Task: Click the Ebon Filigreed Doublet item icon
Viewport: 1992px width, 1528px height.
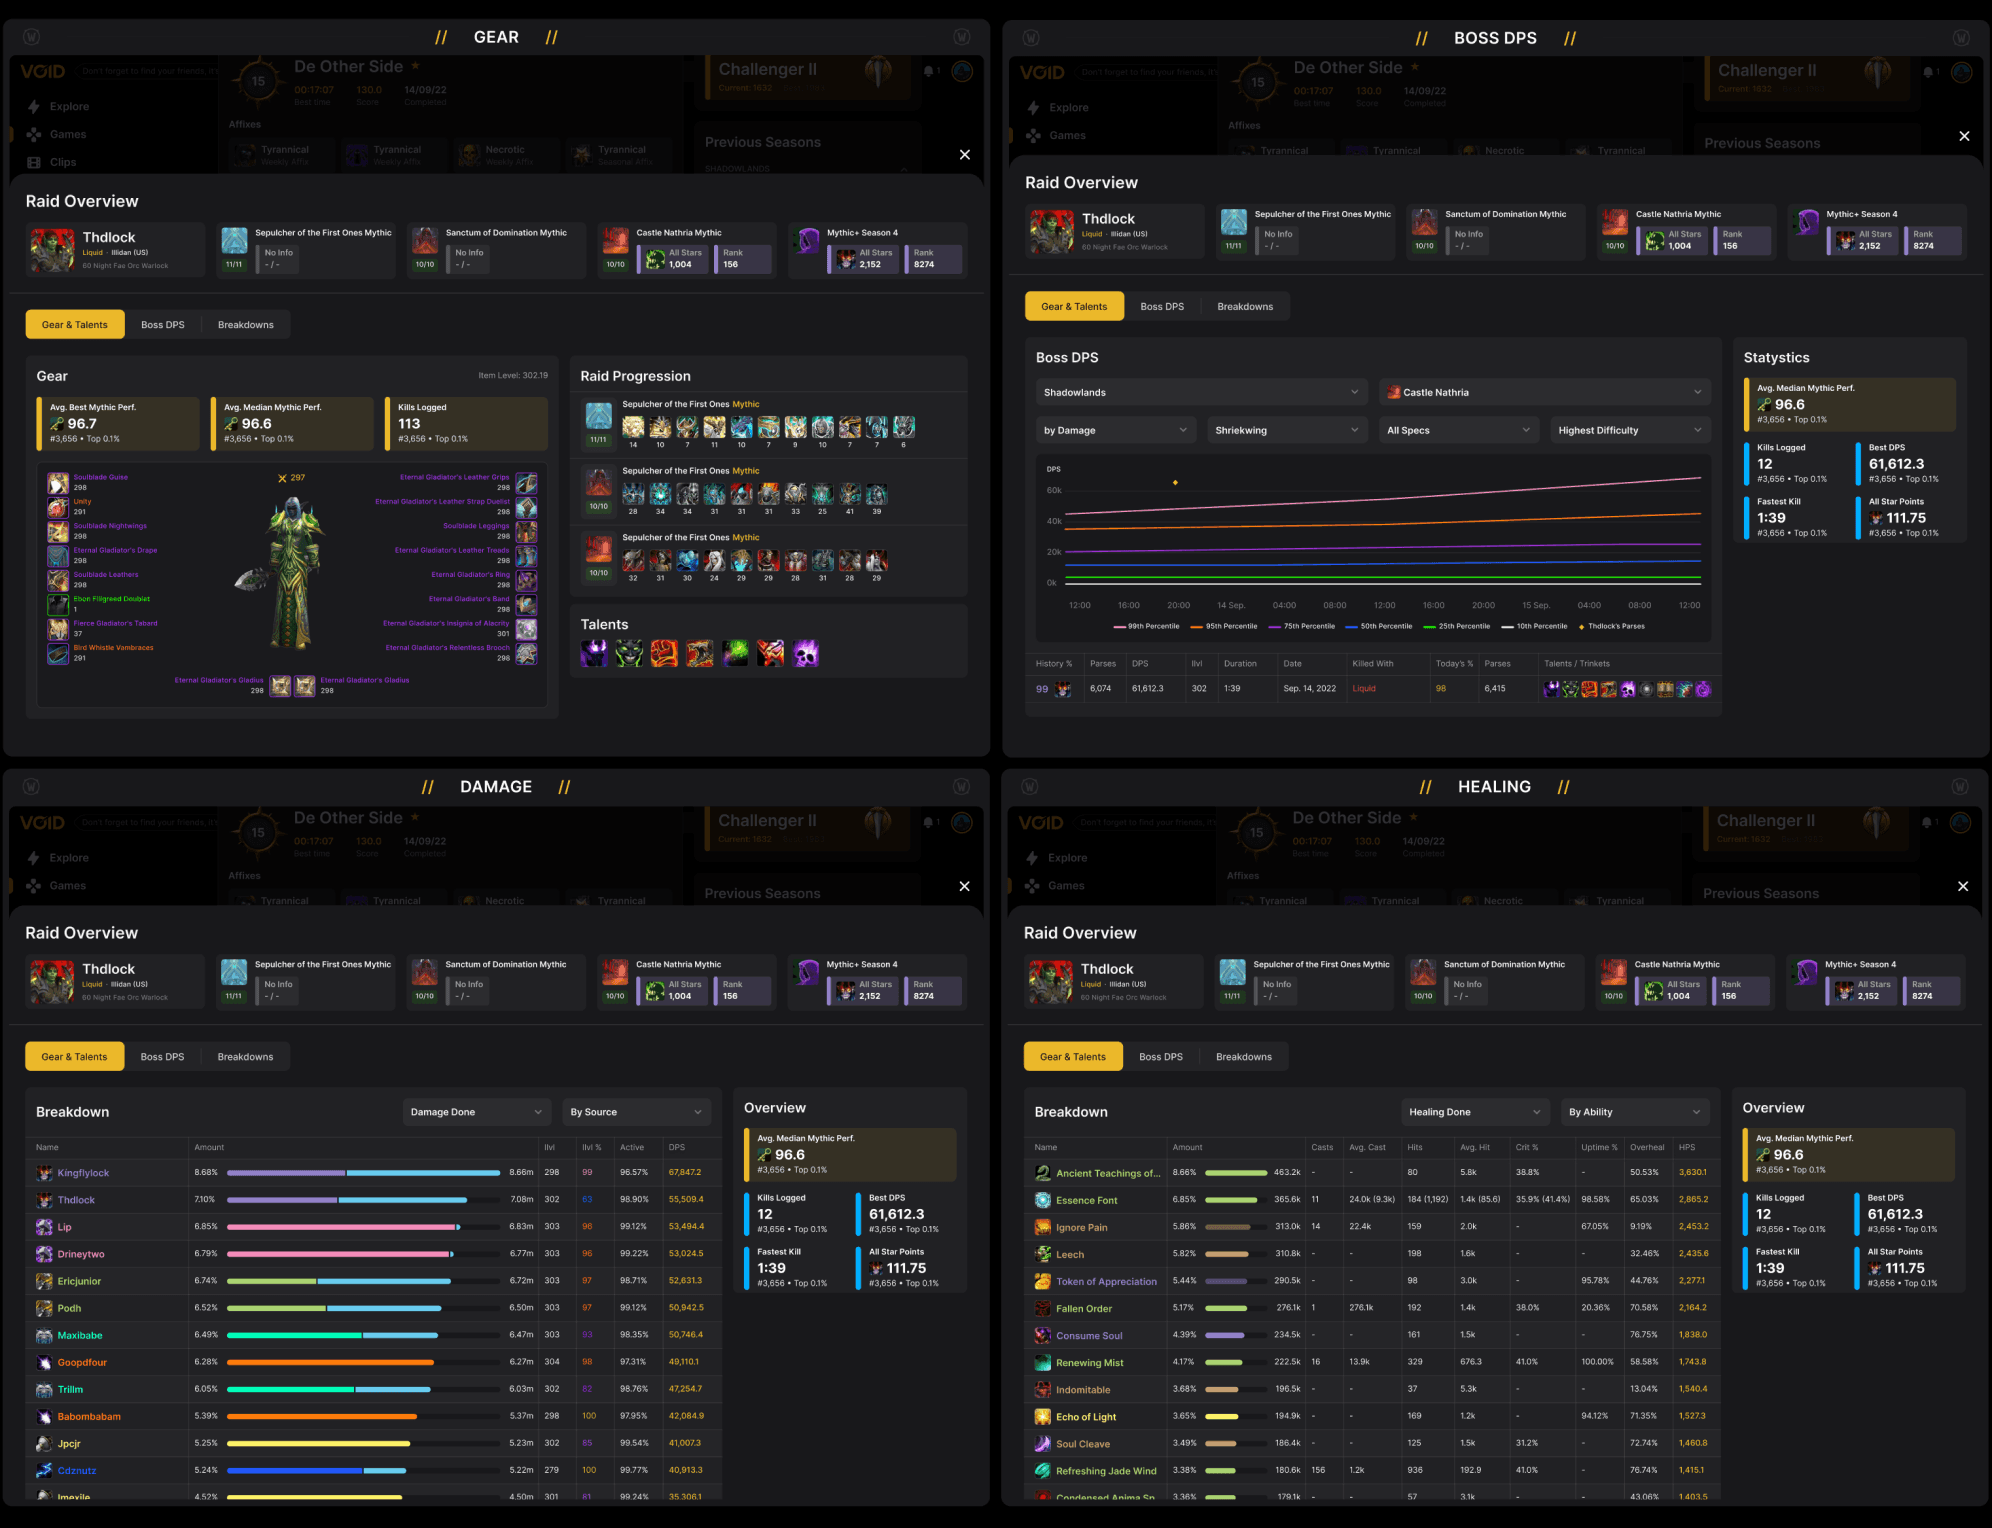Action: [x=58, y=604]
